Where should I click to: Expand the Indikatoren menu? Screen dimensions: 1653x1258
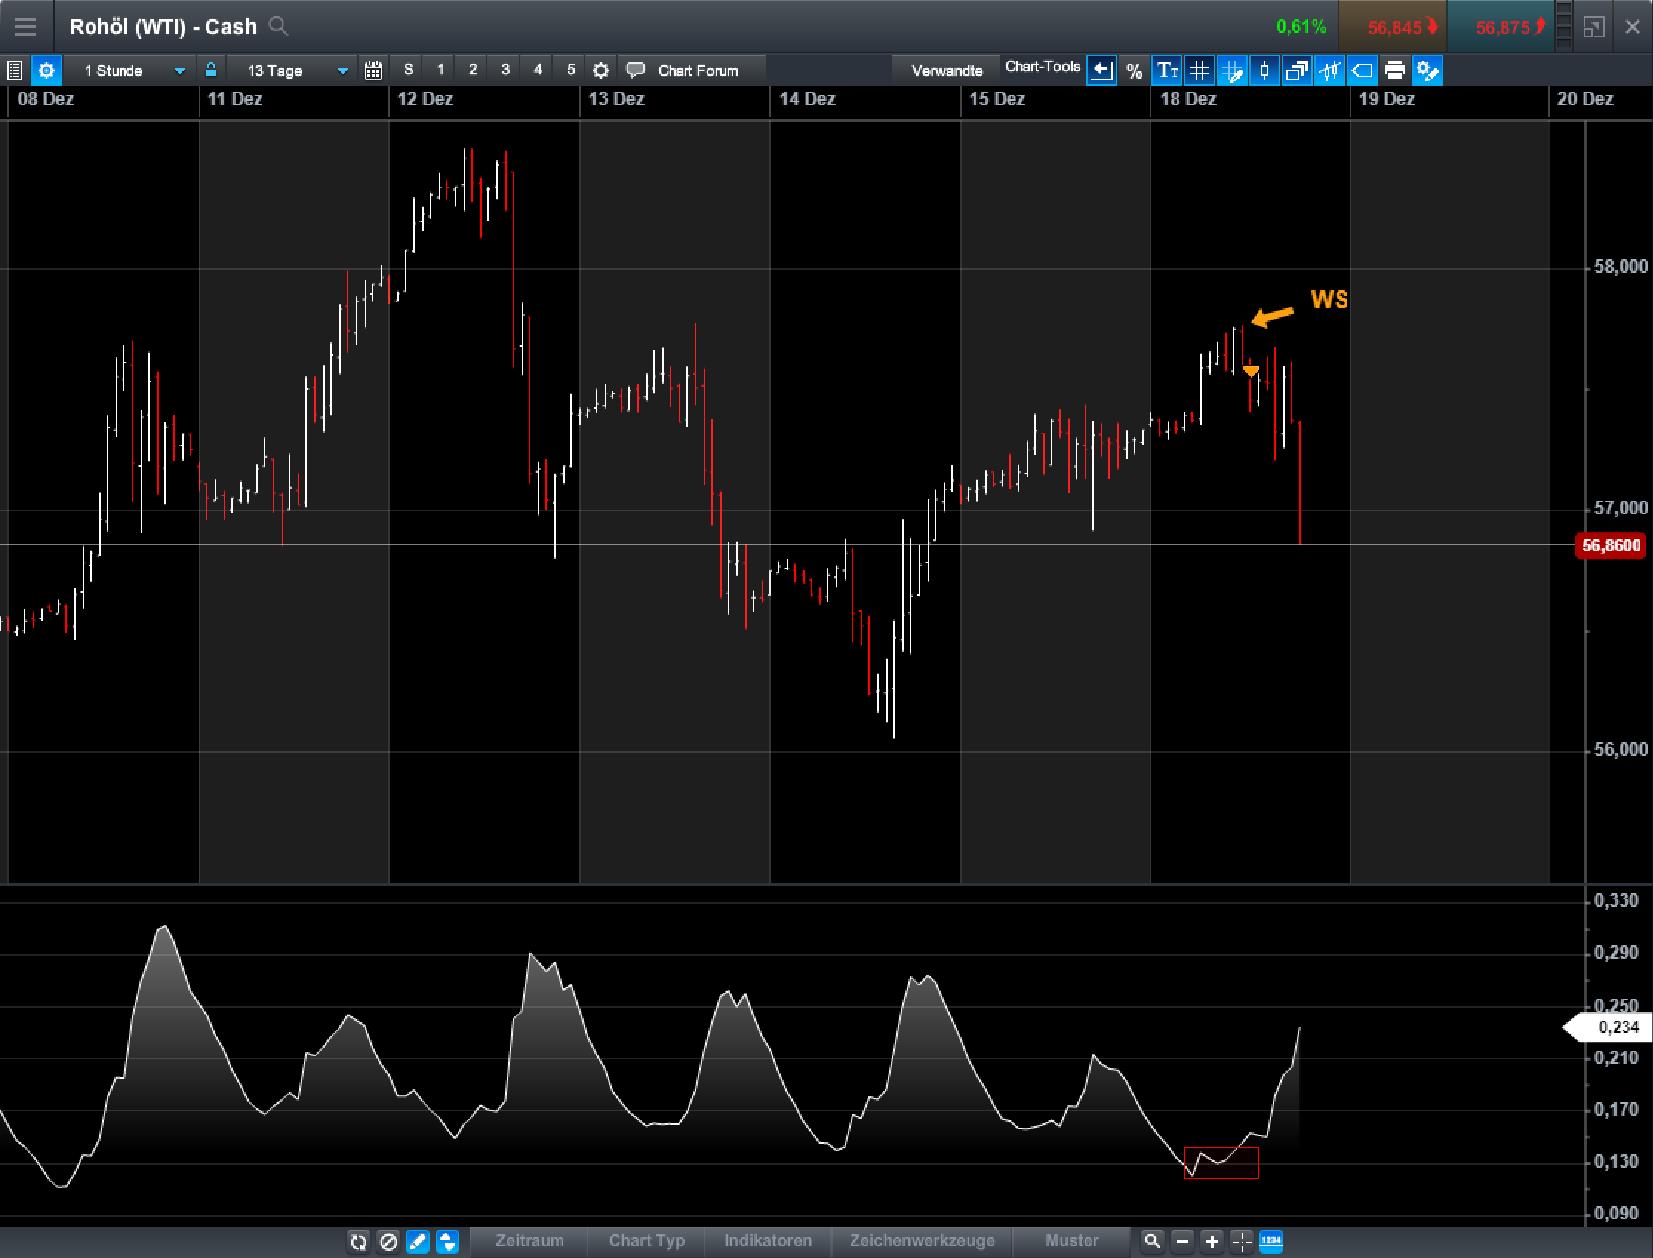coord(767,1241)
